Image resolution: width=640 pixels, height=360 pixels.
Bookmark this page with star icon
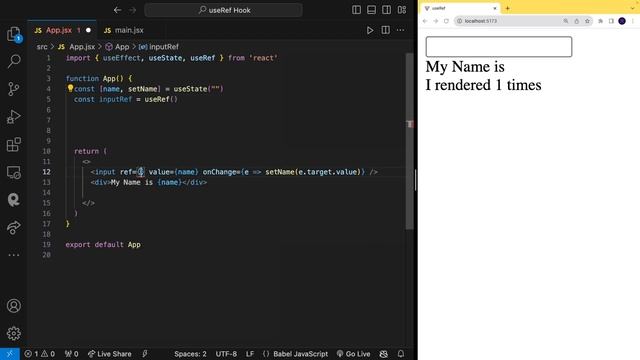click(x=587, y=21)
